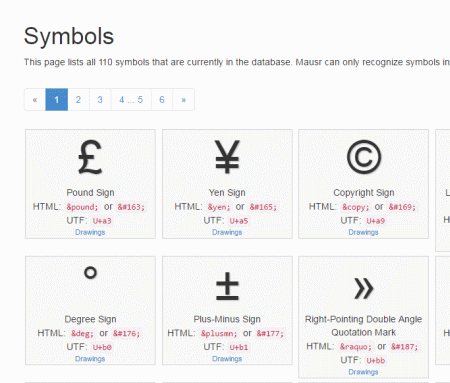Click the U+b1 UTF code

point(239,347)
